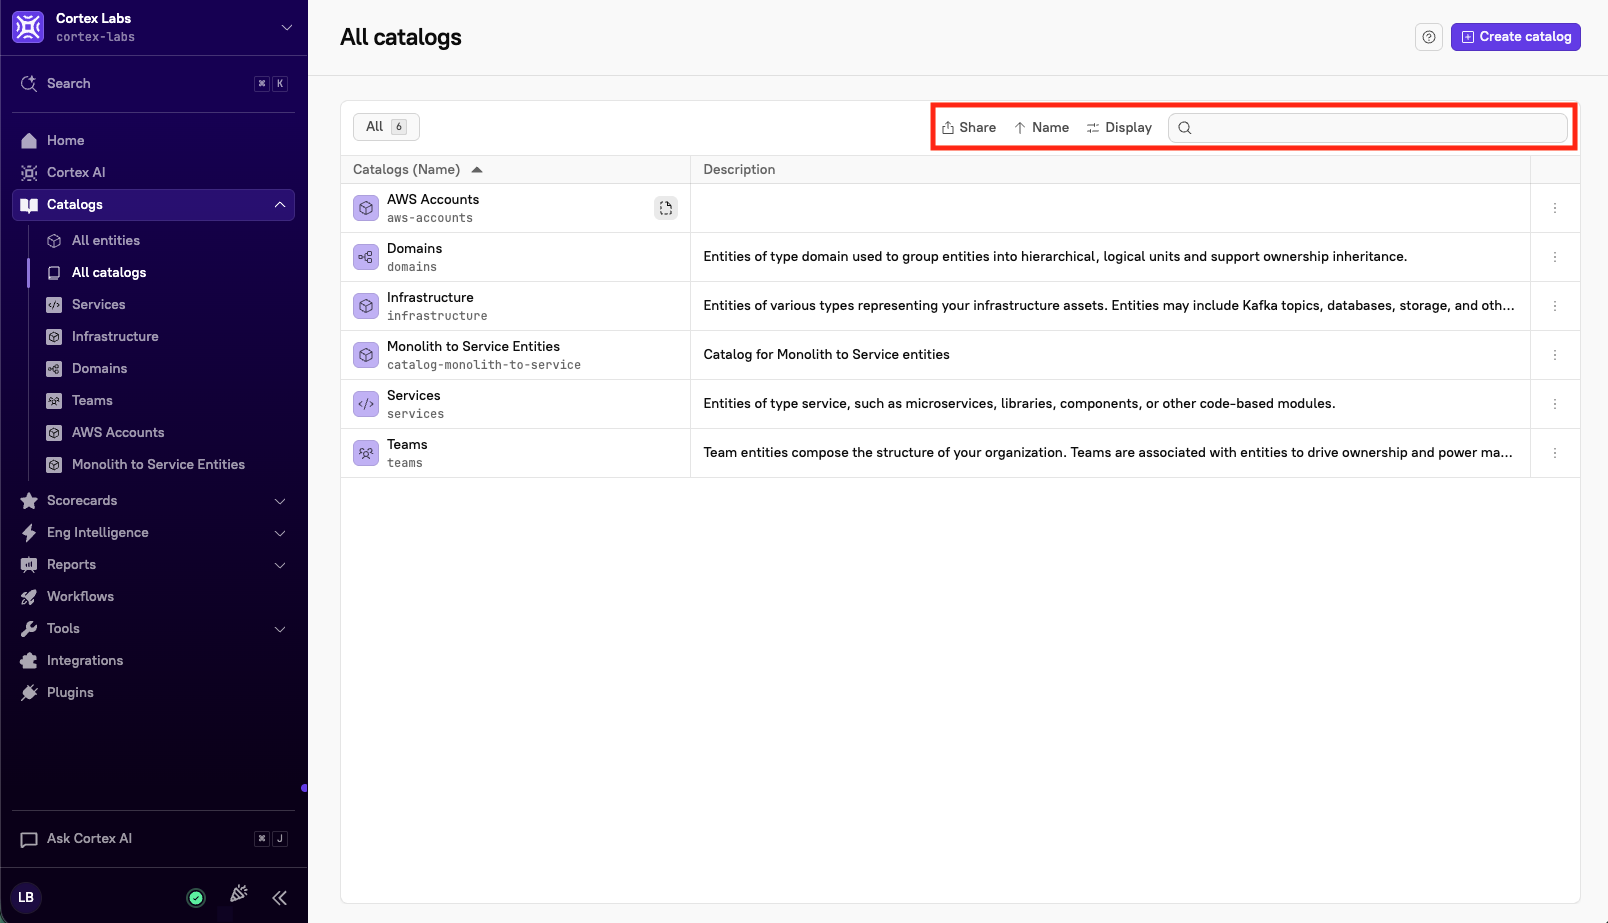The height and width of the screenshot is (923, 1608).
Task: Click the catalog search input field
Action: (x=1368, y=128)
